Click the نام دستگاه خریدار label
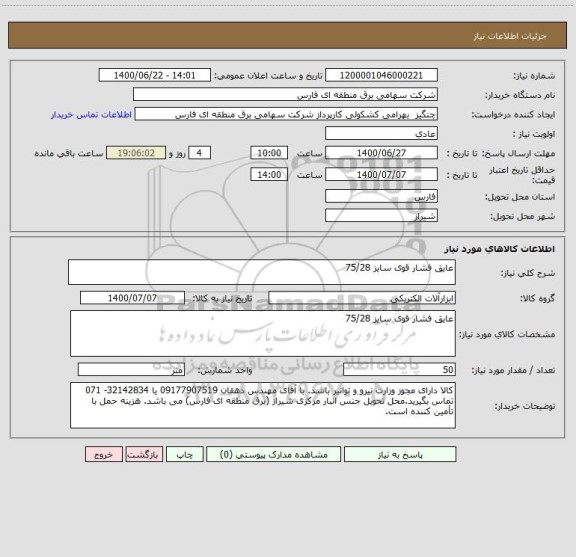Viewport: 576px width, 557px height. click(520, 95)
